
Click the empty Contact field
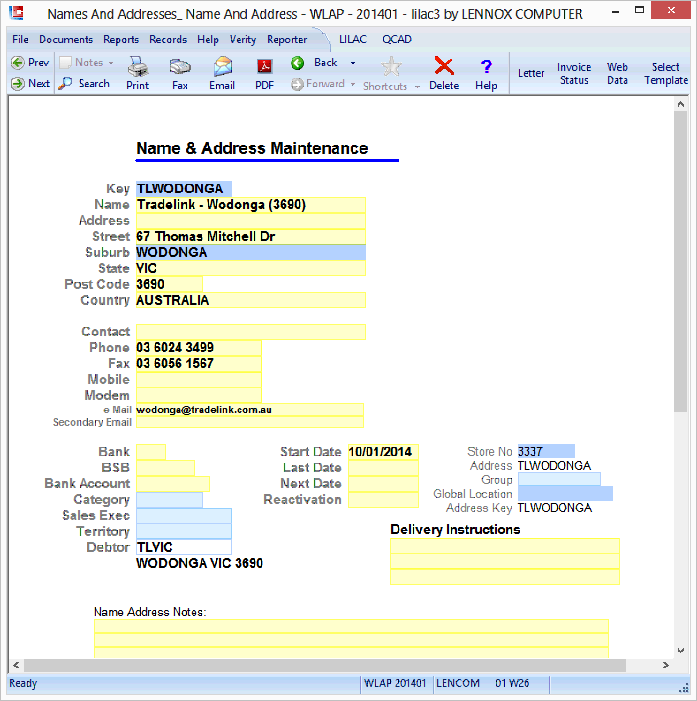[251, 332]
